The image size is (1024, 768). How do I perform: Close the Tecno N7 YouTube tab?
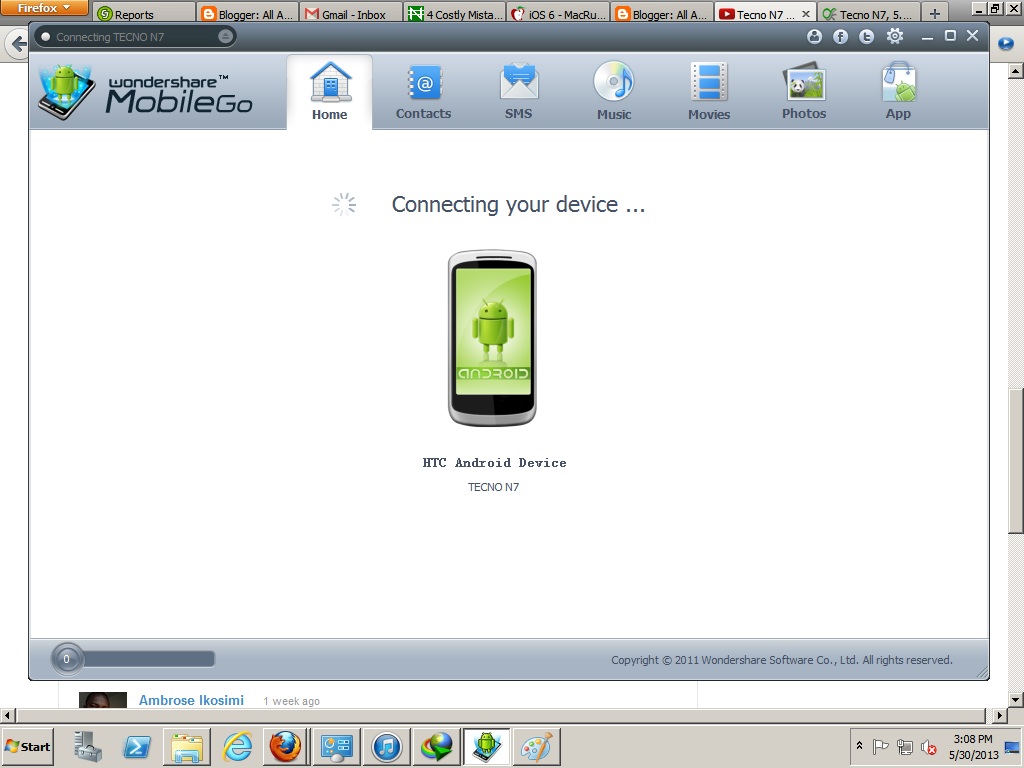coord(806,14)
